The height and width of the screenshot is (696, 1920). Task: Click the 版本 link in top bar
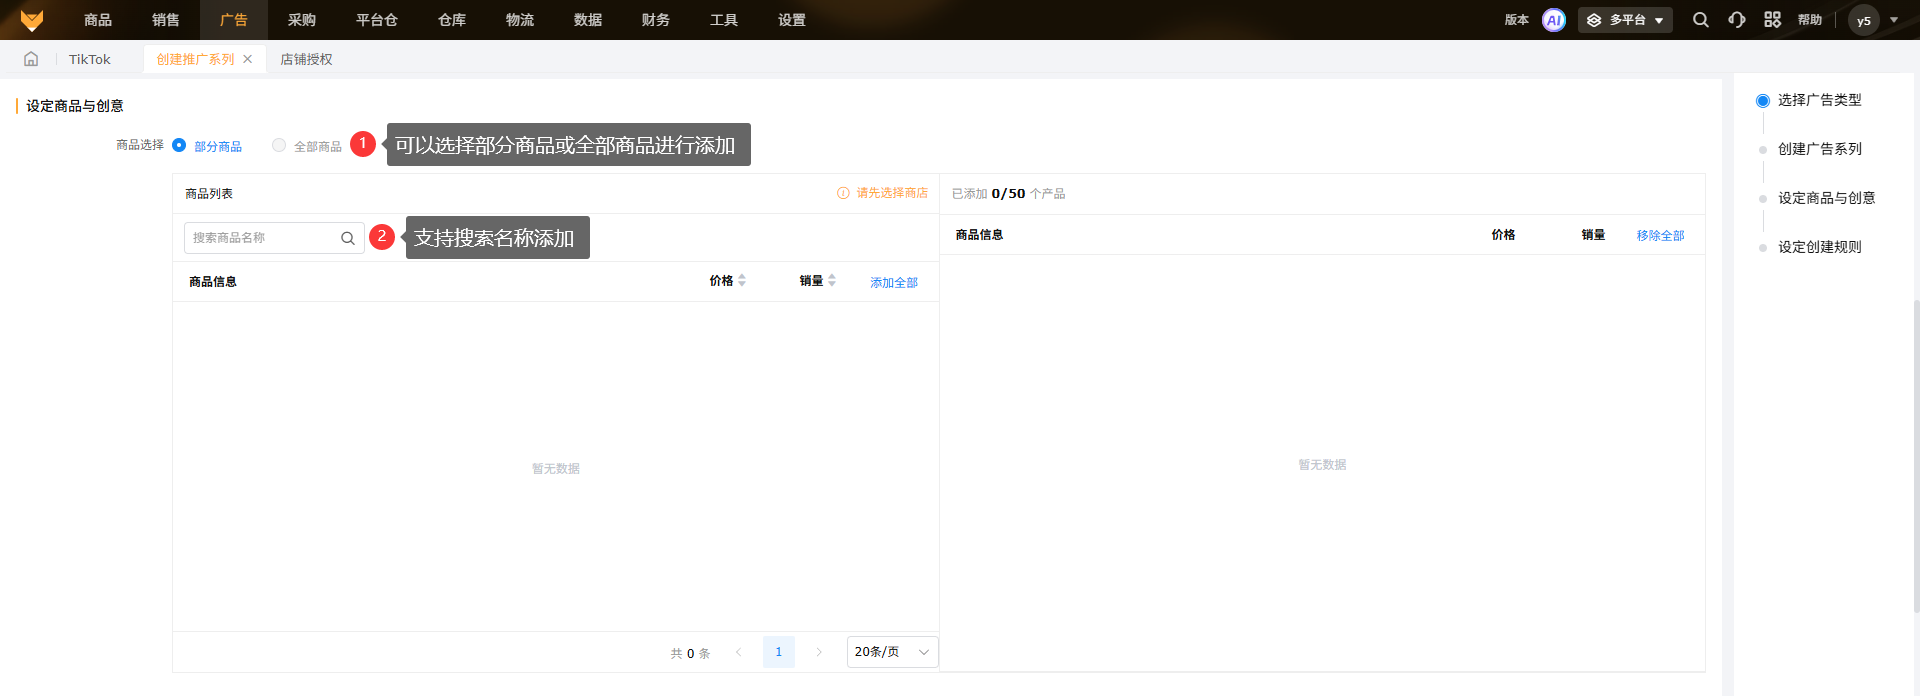[x=1517, y=20]
